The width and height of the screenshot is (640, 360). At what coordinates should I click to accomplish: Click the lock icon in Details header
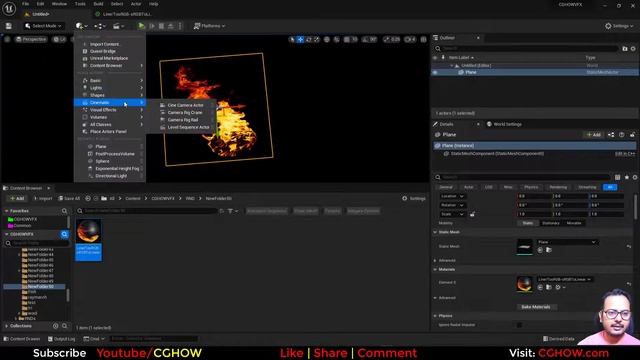[x=632, y=135]
